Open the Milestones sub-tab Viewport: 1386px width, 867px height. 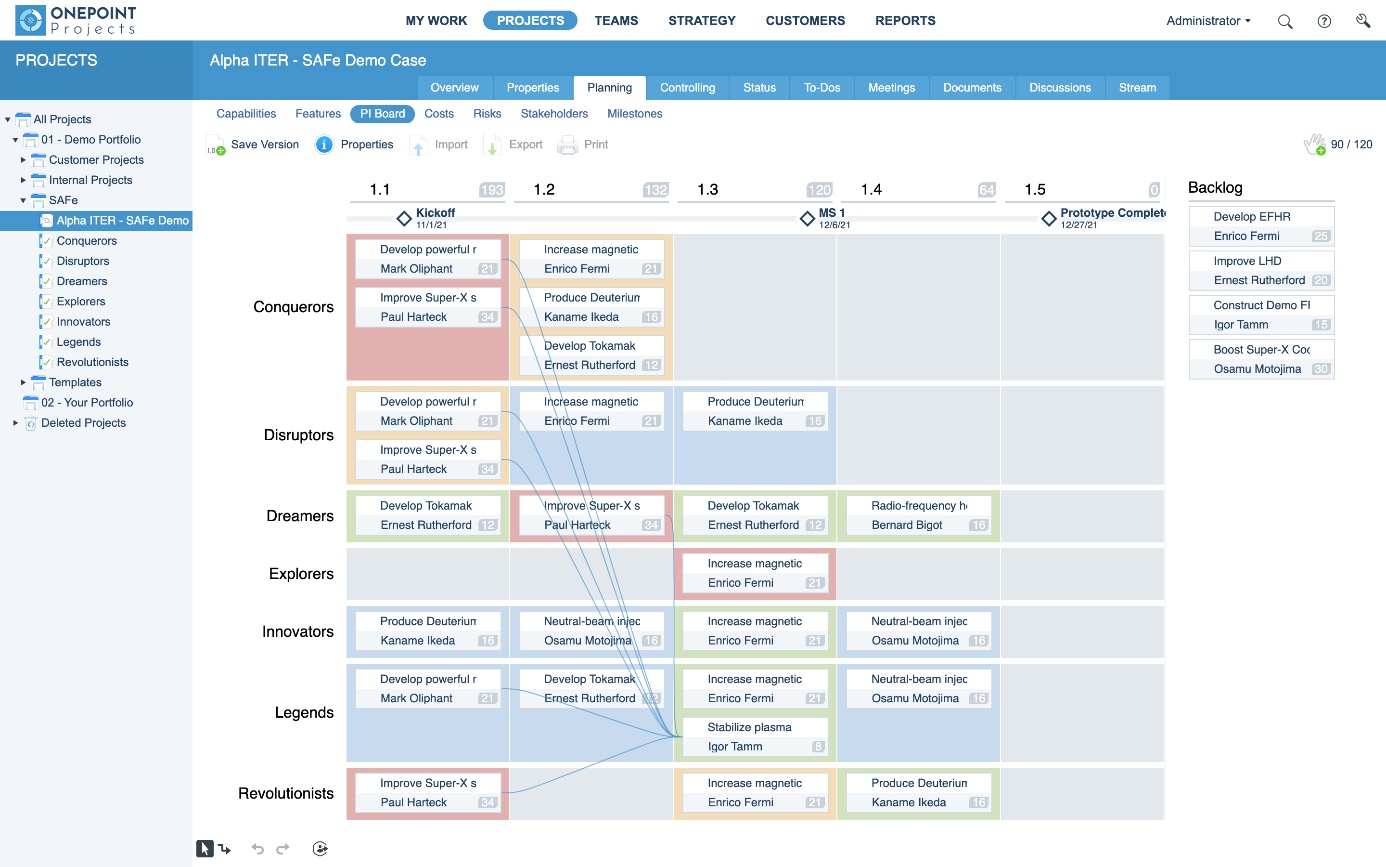[635, 114]
